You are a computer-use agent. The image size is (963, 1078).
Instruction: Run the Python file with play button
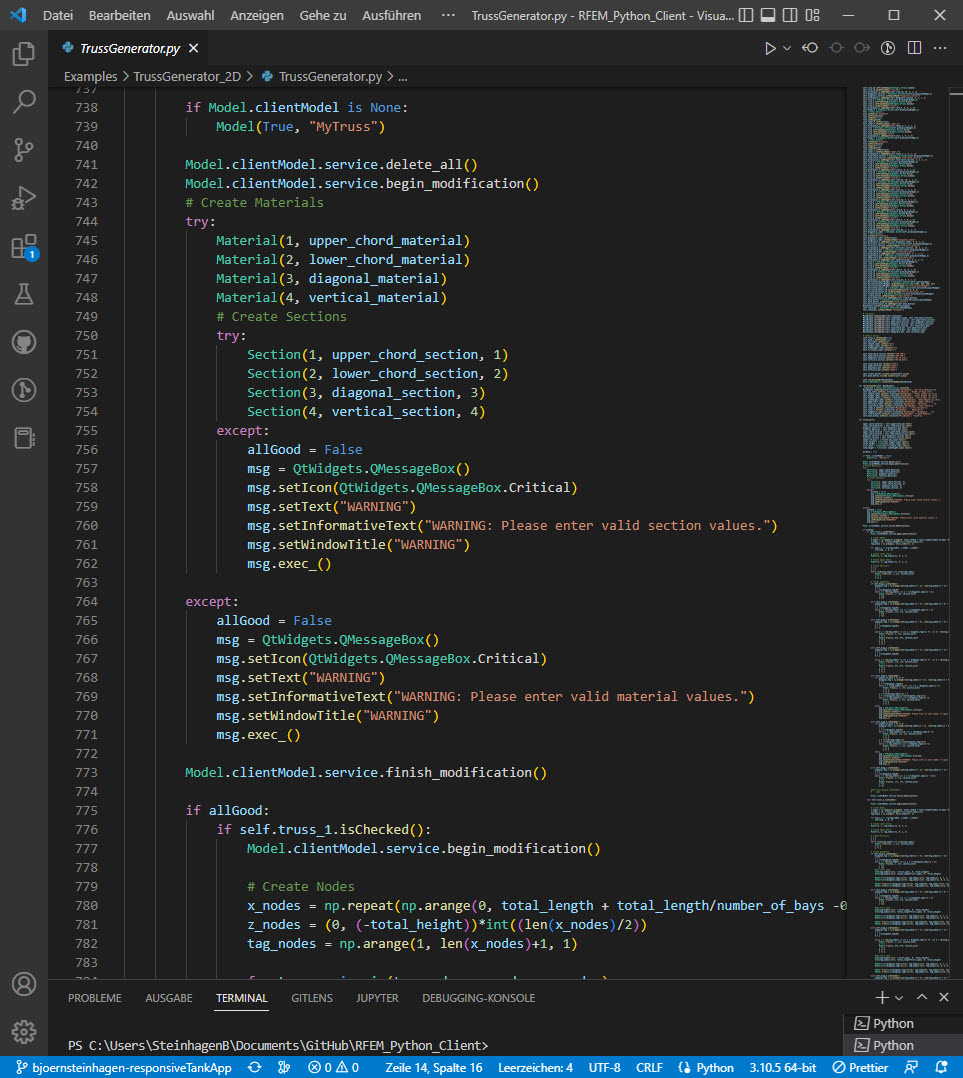[x=770, y=48]
